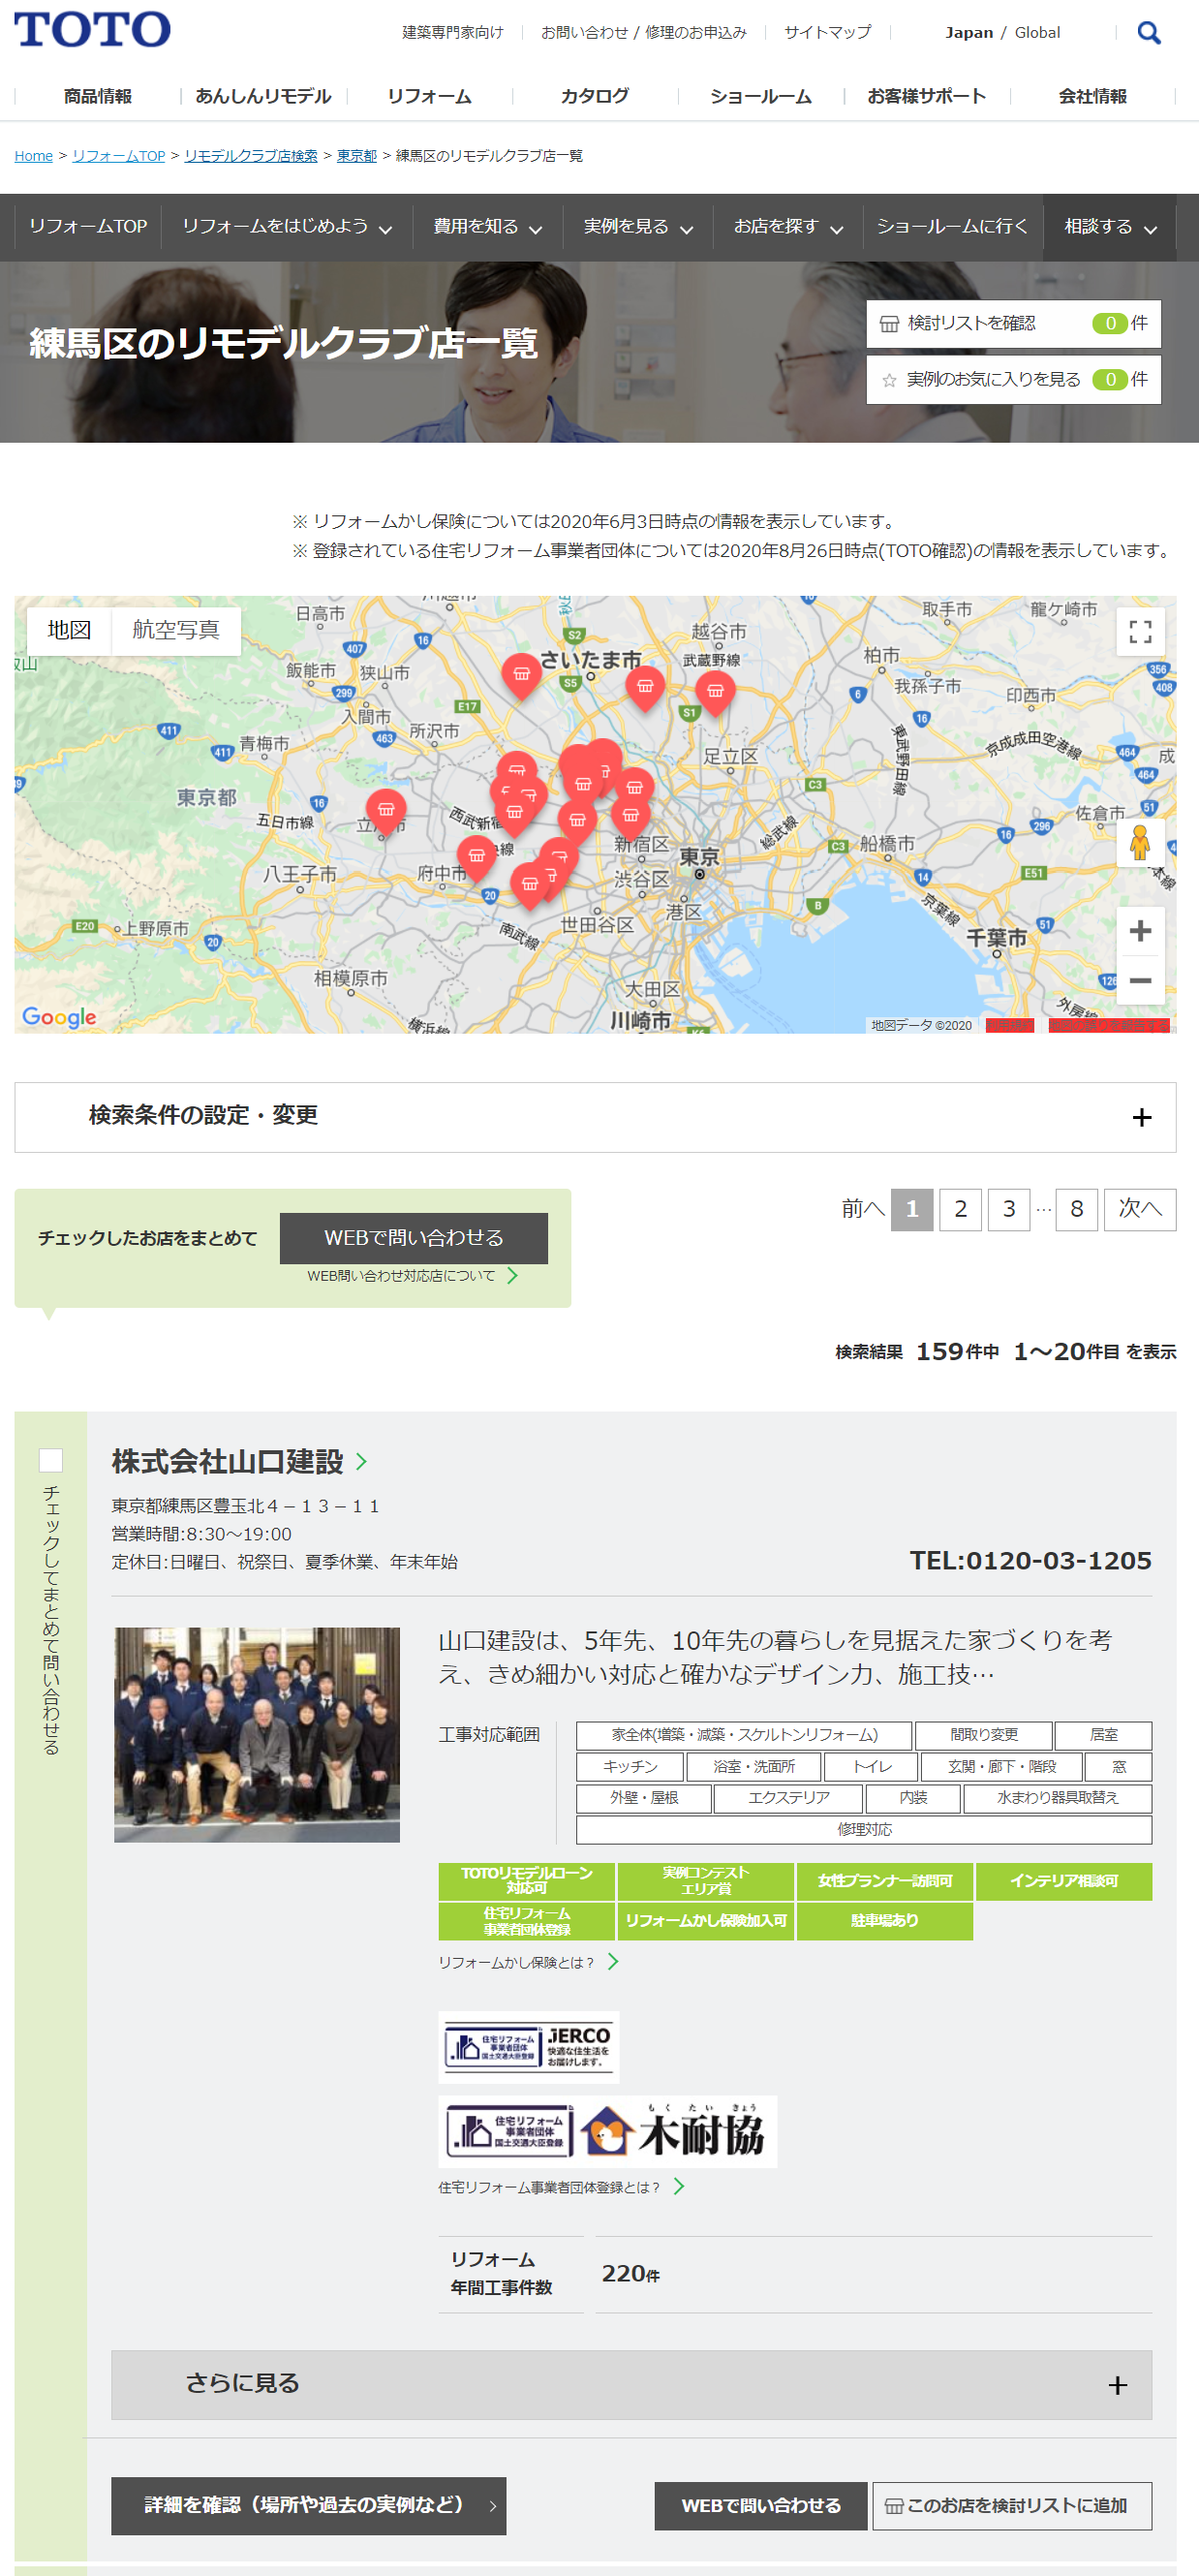
Task: Click the JERCO association logo
Action: coord(528,2047)
